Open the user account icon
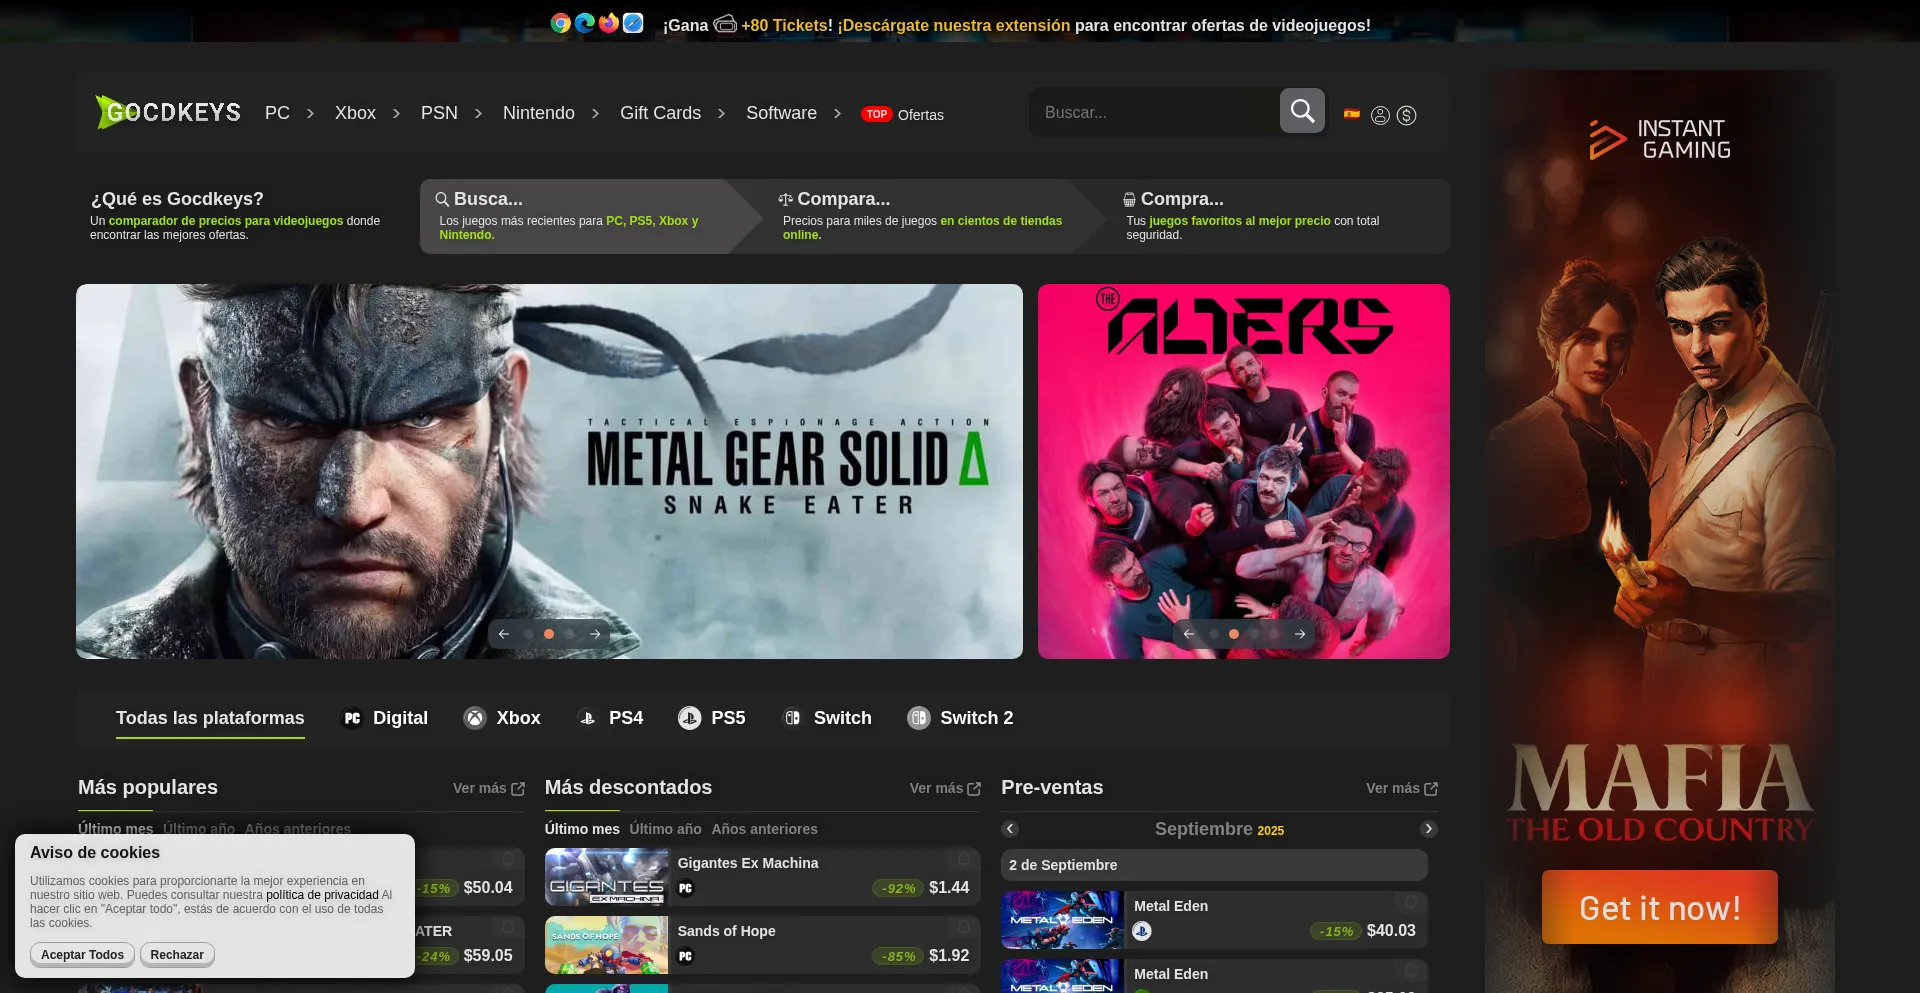The image size is (1920, 993). 1380,116
